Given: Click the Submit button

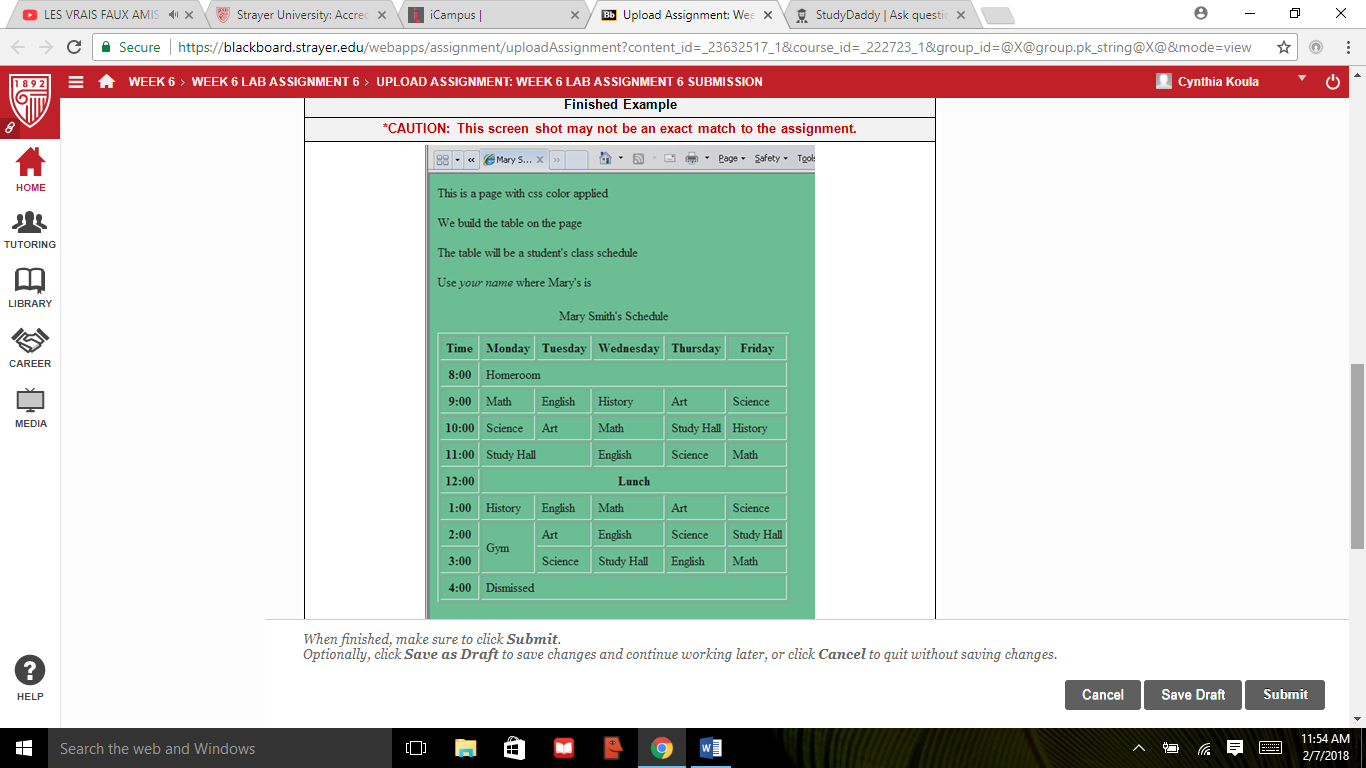Looking at the screenshot, I should tap(1284, 695).
